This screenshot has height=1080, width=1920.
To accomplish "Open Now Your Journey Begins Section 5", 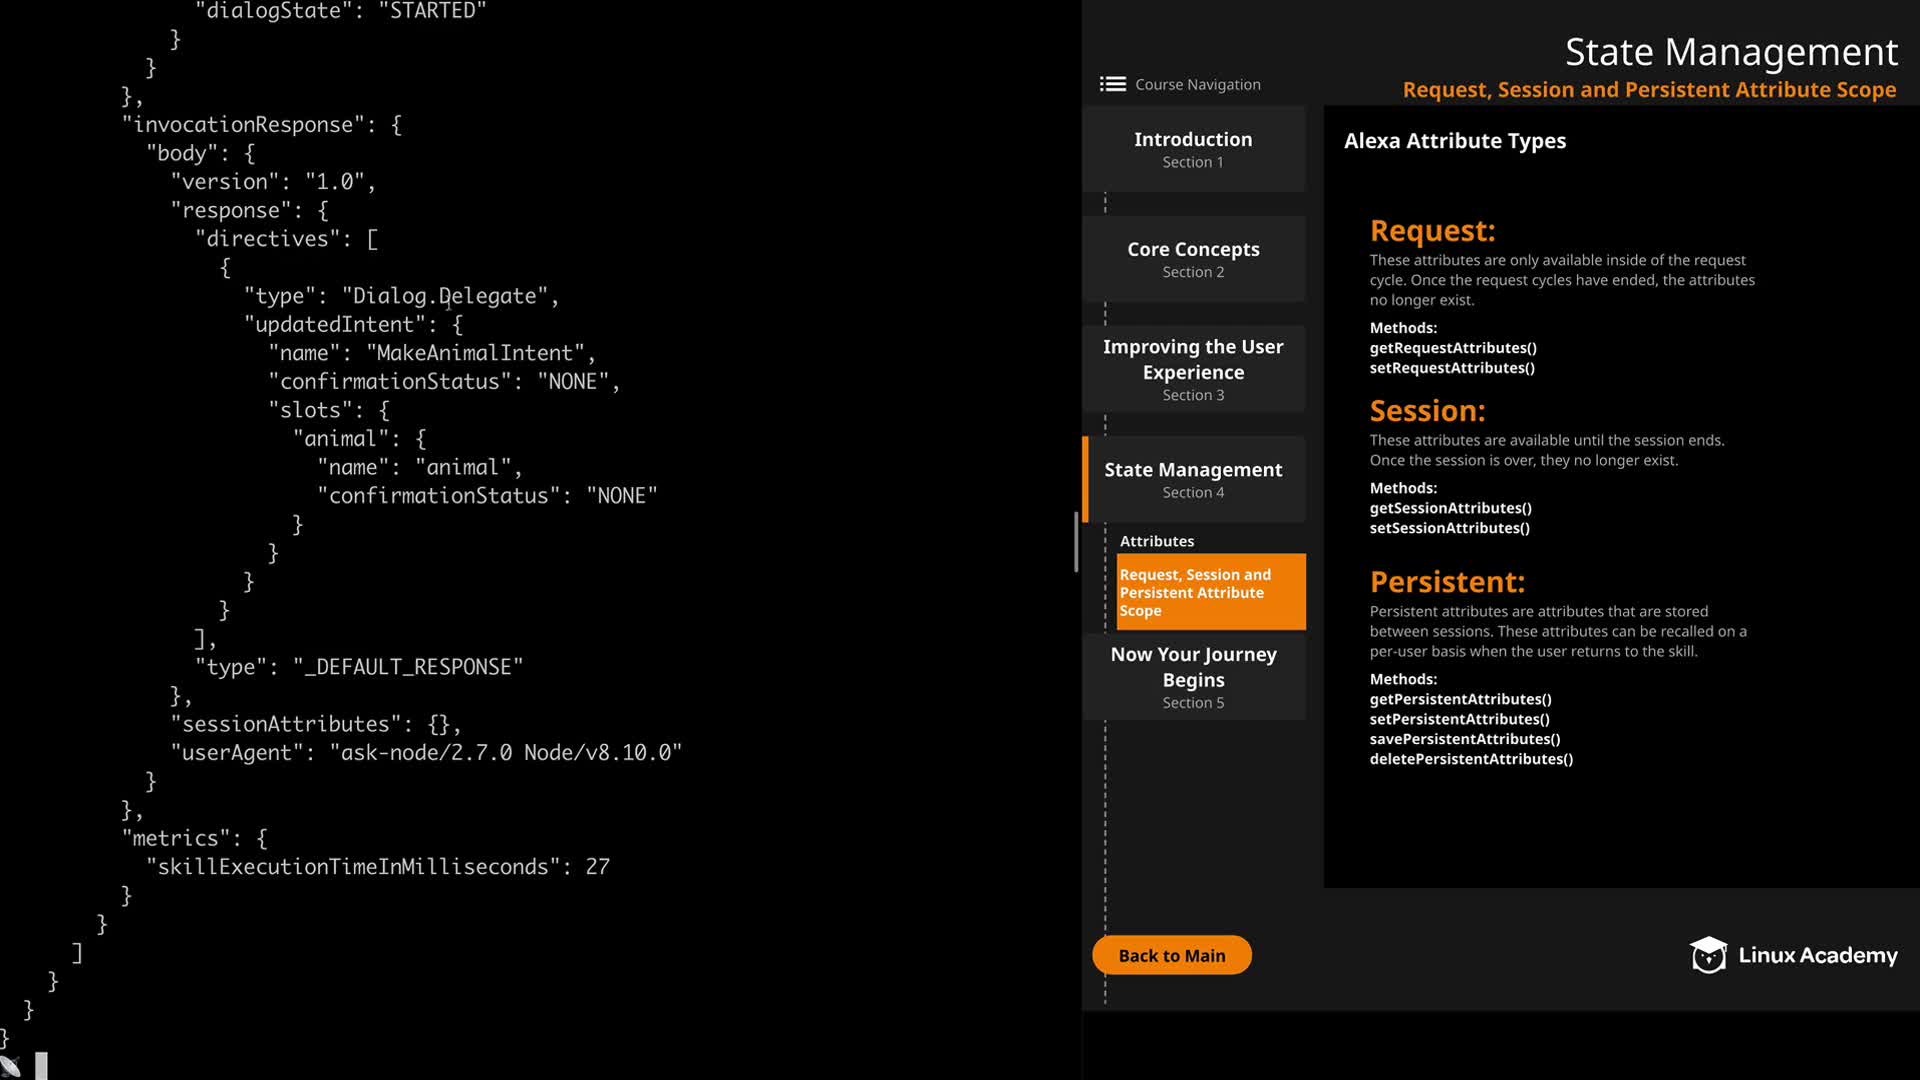I will (x=1193, y=677).
